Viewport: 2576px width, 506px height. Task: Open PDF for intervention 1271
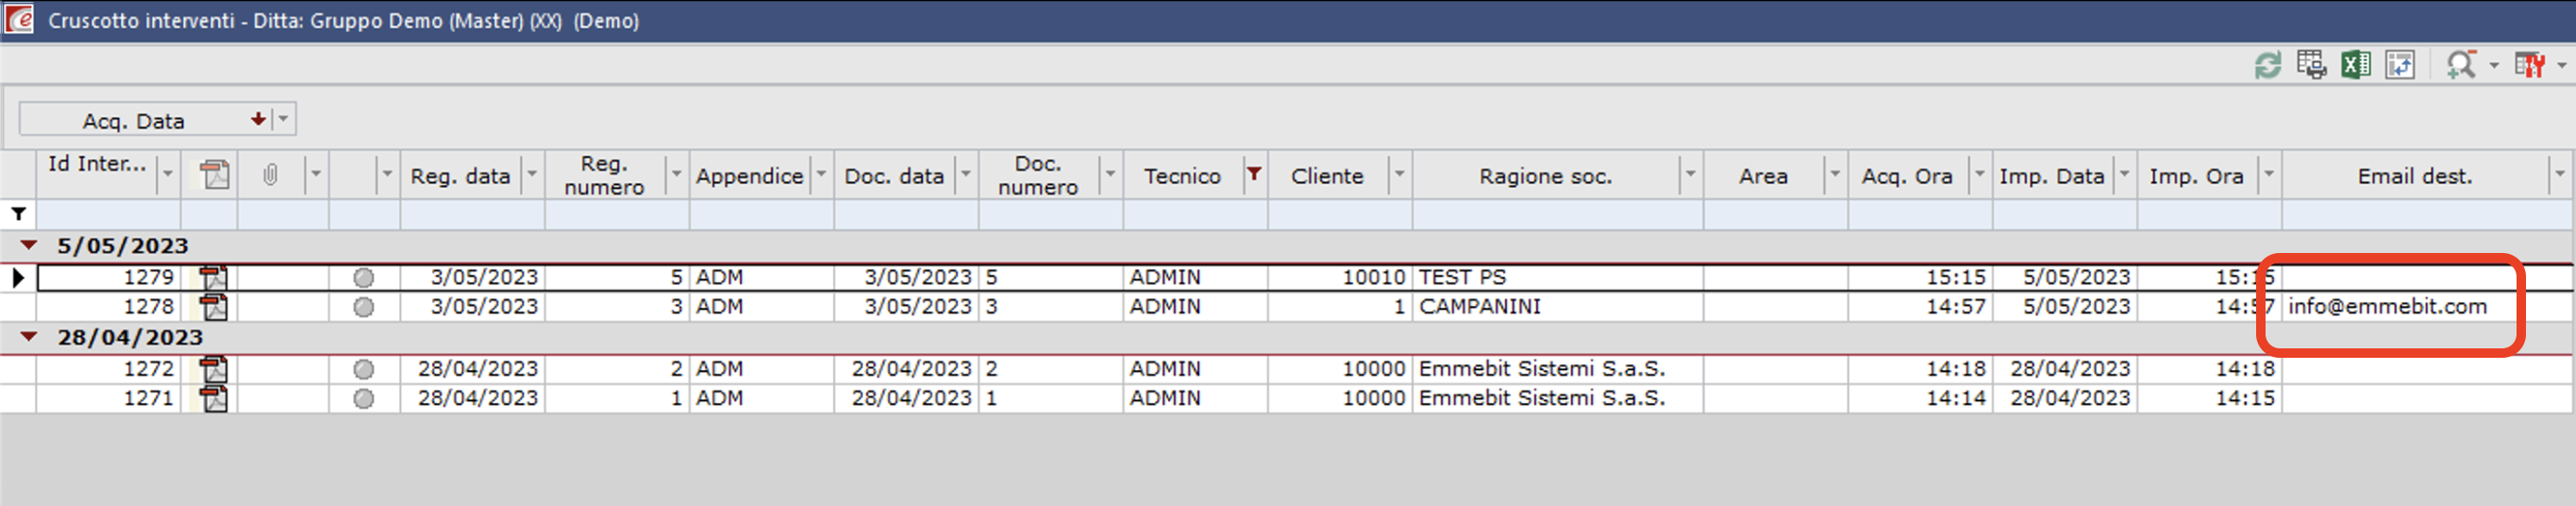[x=214, y=398]
